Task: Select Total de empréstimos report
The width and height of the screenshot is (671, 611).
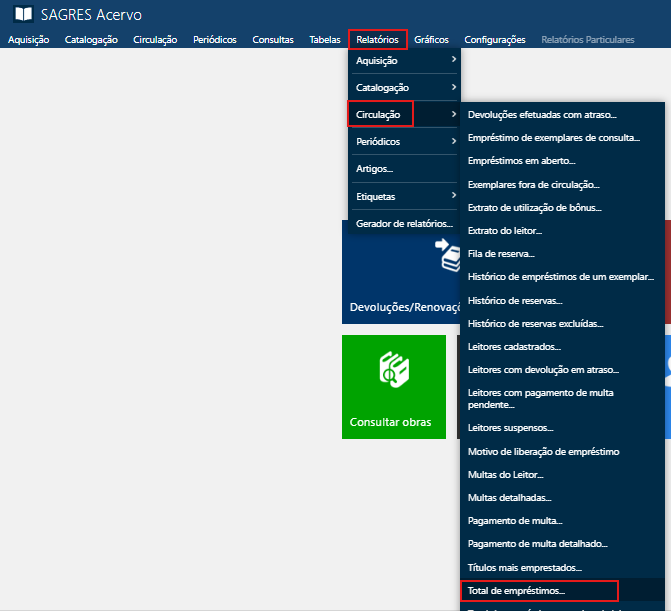Action: tap(516, 591)
